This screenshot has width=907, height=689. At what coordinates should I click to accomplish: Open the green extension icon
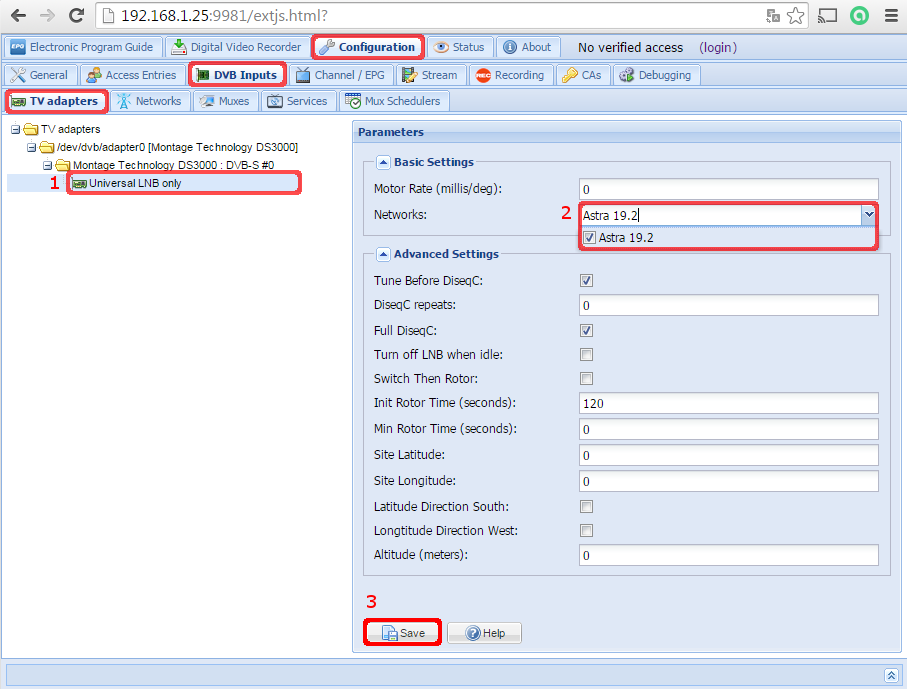click(x=860, y=16)
